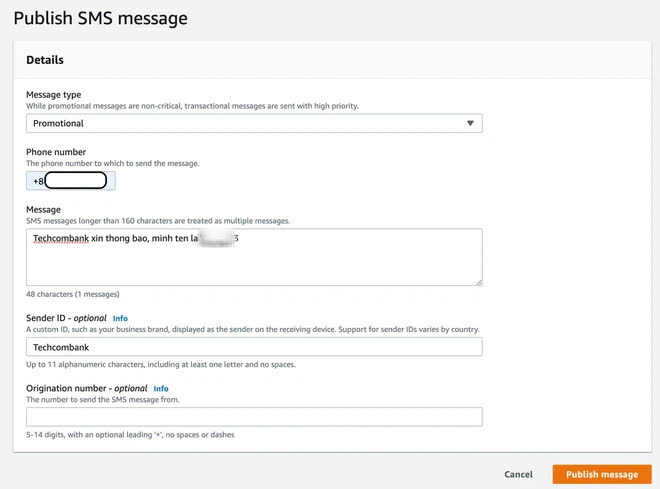Screen dimensions: 660x489
Task: Open the Message type dropdown showing Promotional
Action: (254, 123)
